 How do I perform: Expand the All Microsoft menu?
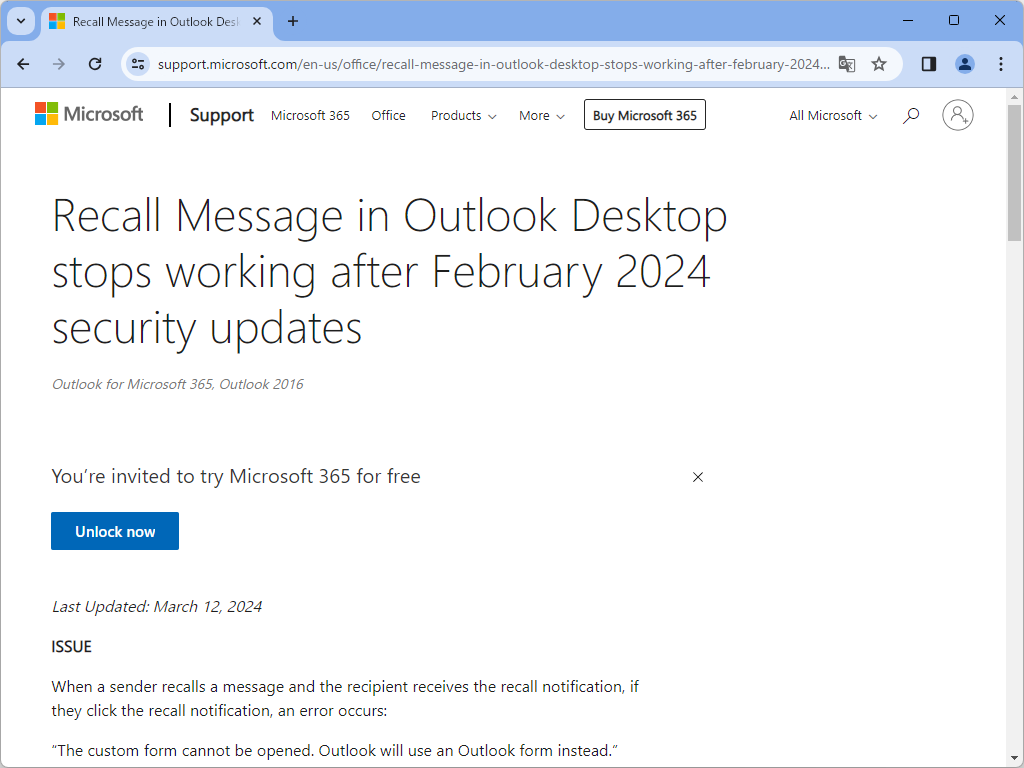833,116
